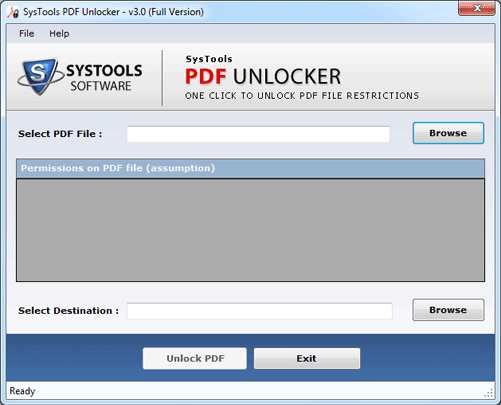501x405 pixels.
Task: Click the SYSTOOLS SOFTWARE logo text
Action: (104, 78)
